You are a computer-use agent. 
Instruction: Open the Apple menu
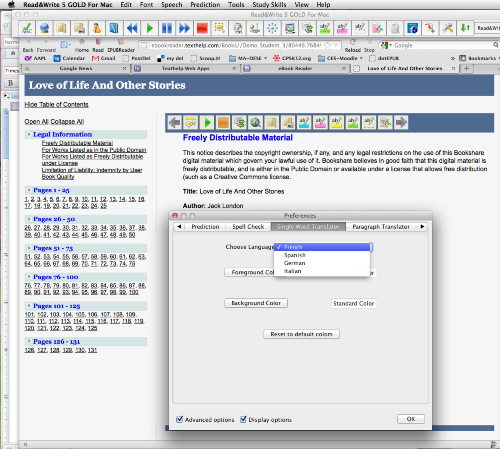point(11,4)
